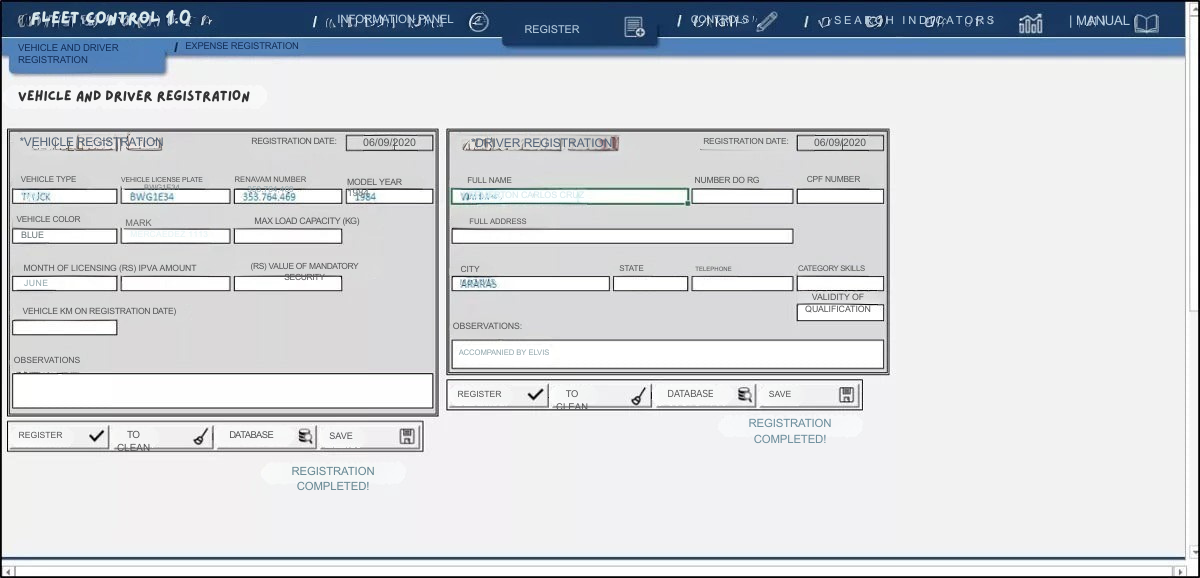
Task: Click the Register document icon in top bar
Action: tap(634, 28)
